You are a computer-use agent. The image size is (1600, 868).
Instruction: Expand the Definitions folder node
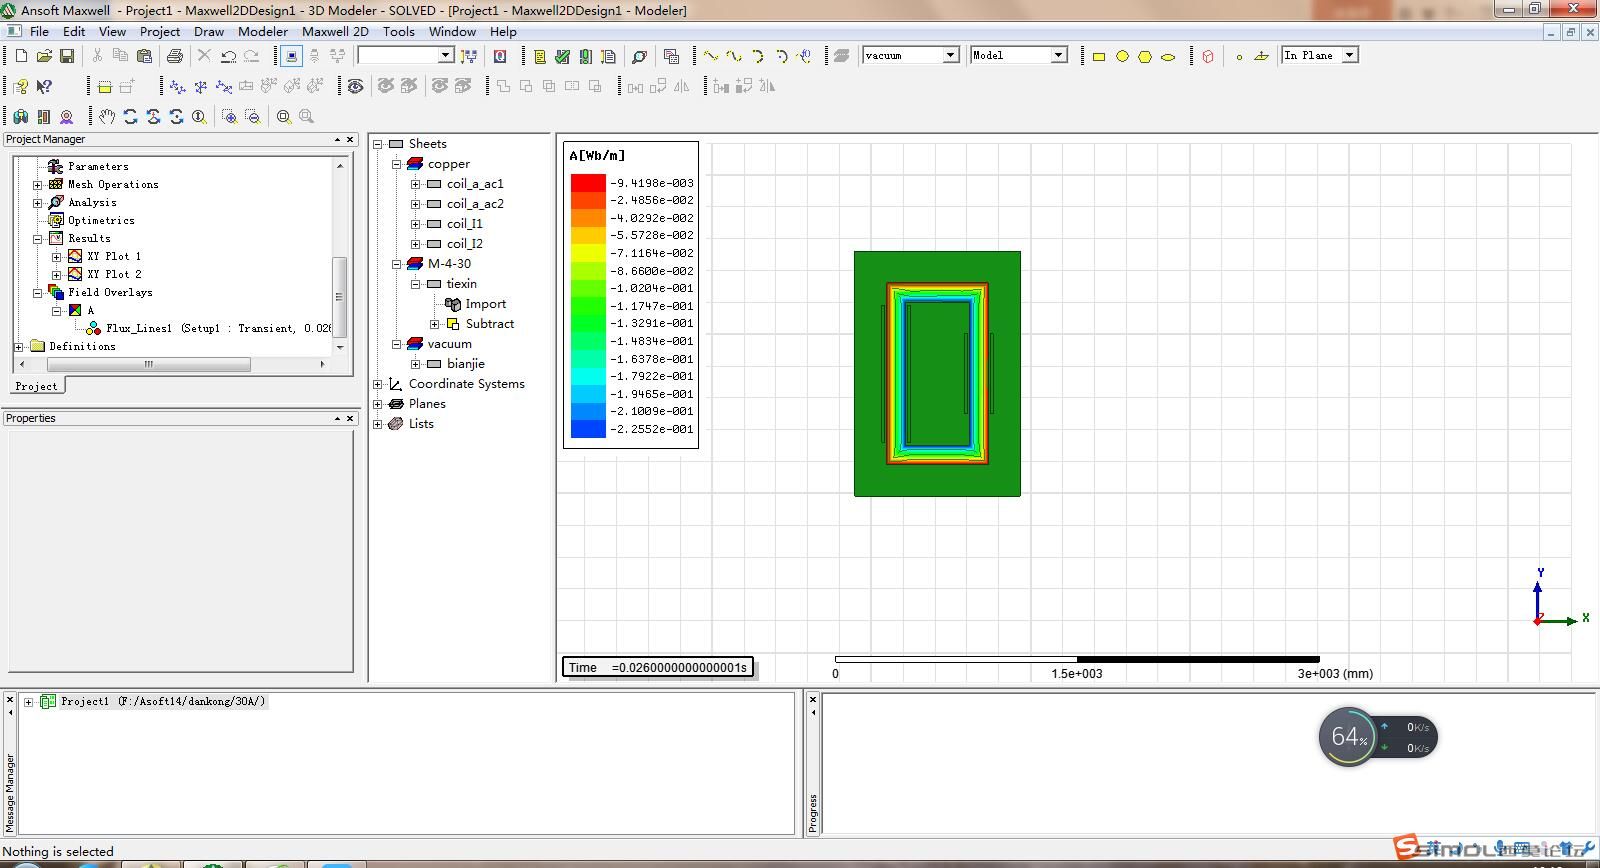[x=19, y=347]
